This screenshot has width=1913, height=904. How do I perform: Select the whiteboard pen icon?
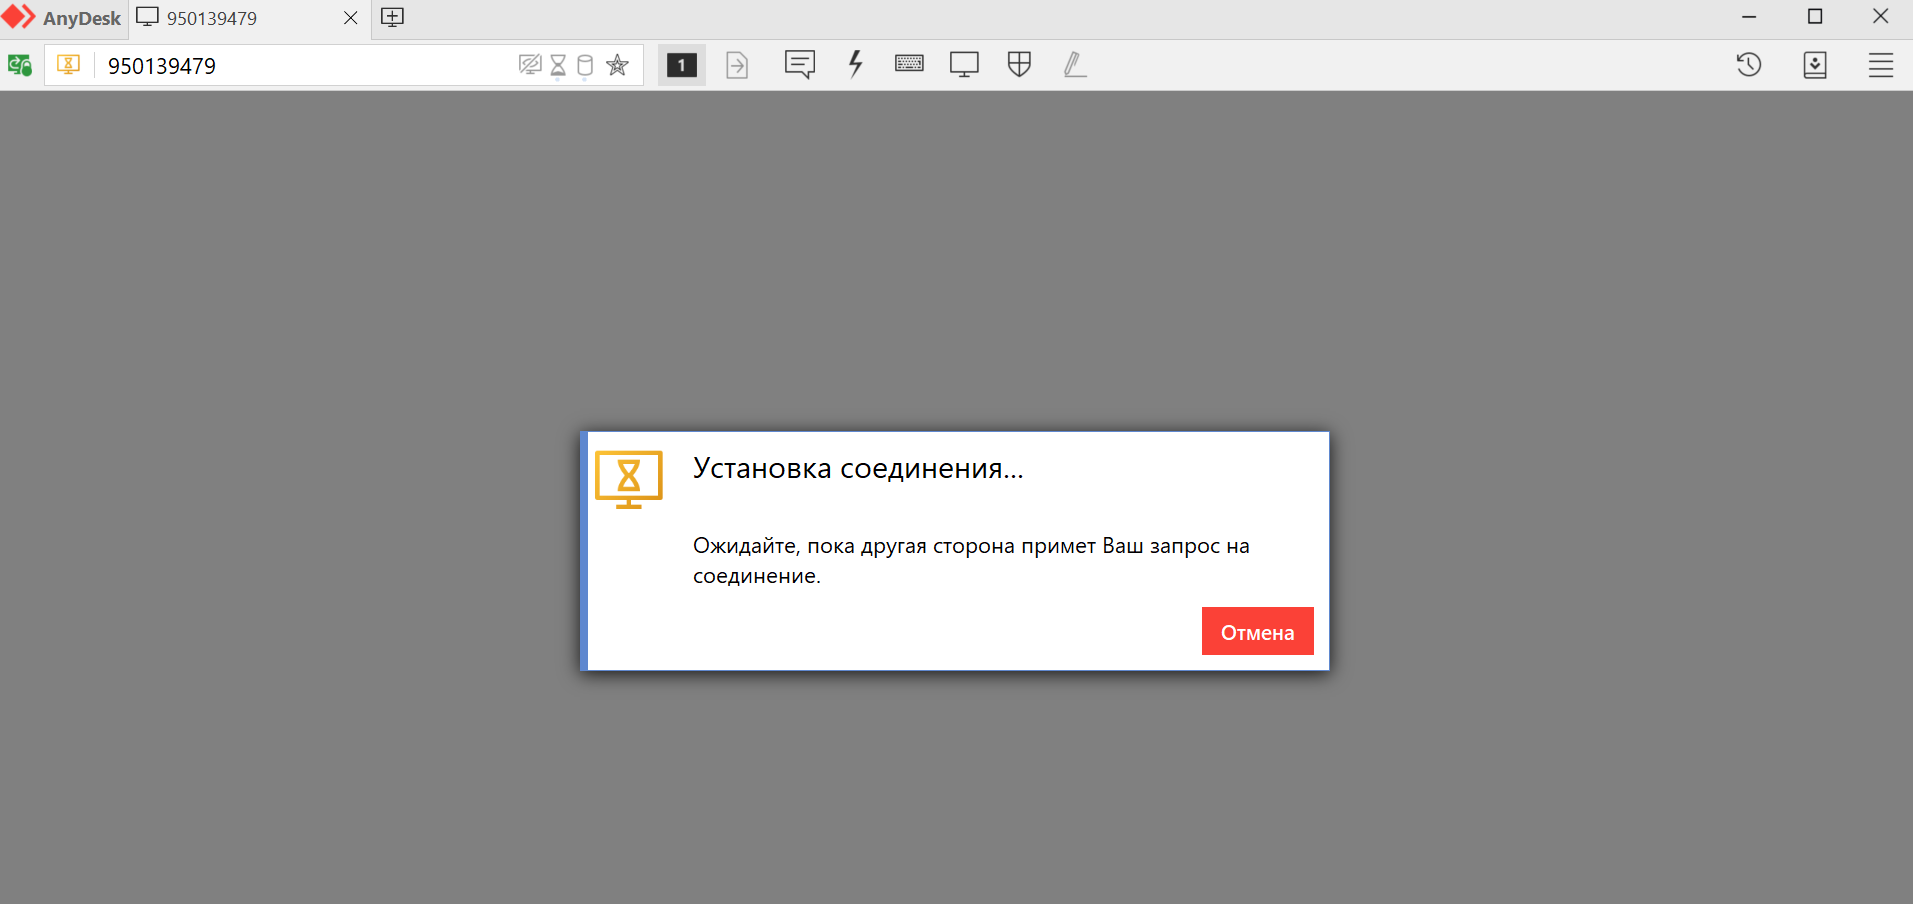coord(1074,65)
